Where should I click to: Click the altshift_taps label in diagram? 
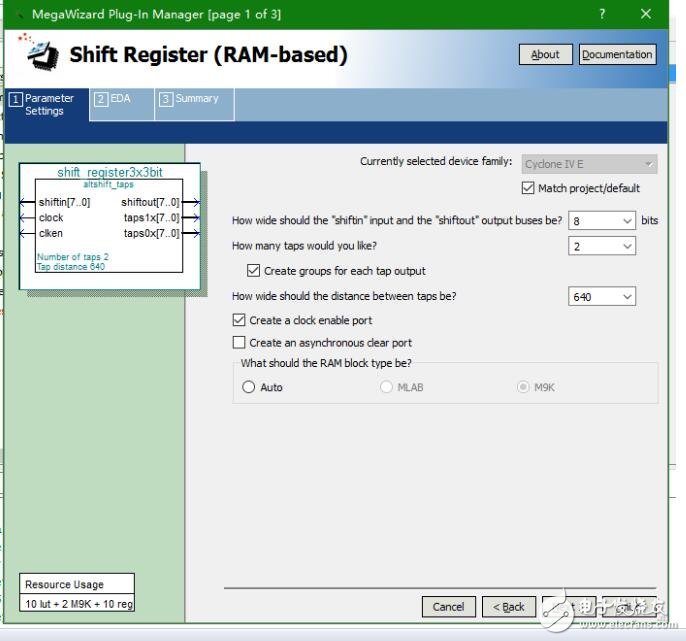coord(108,184)
